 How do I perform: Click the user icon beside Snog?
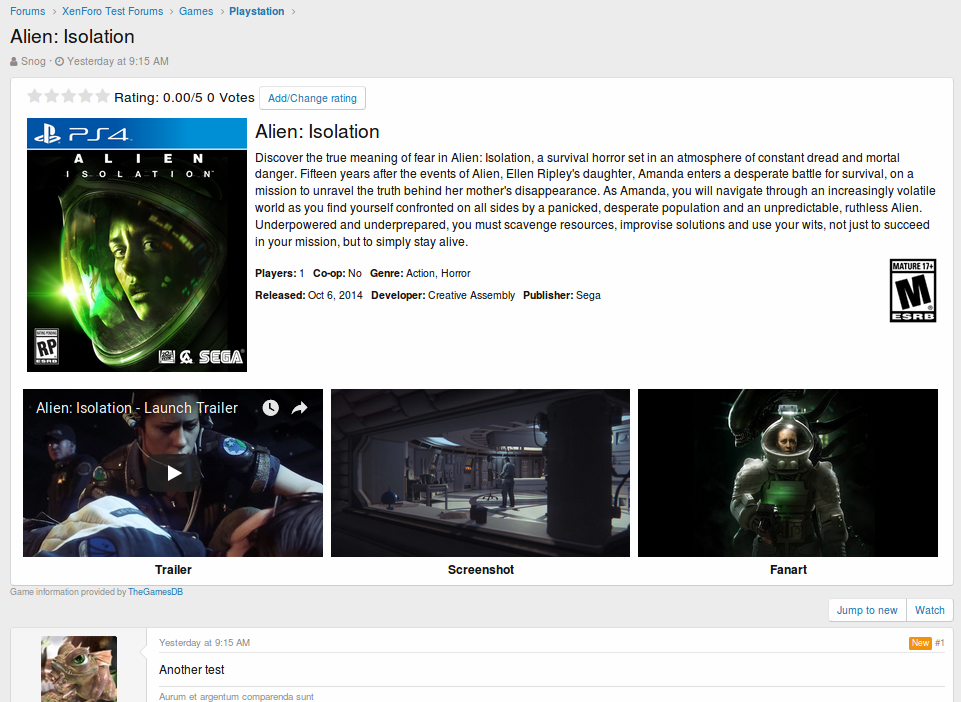[14, 61]
